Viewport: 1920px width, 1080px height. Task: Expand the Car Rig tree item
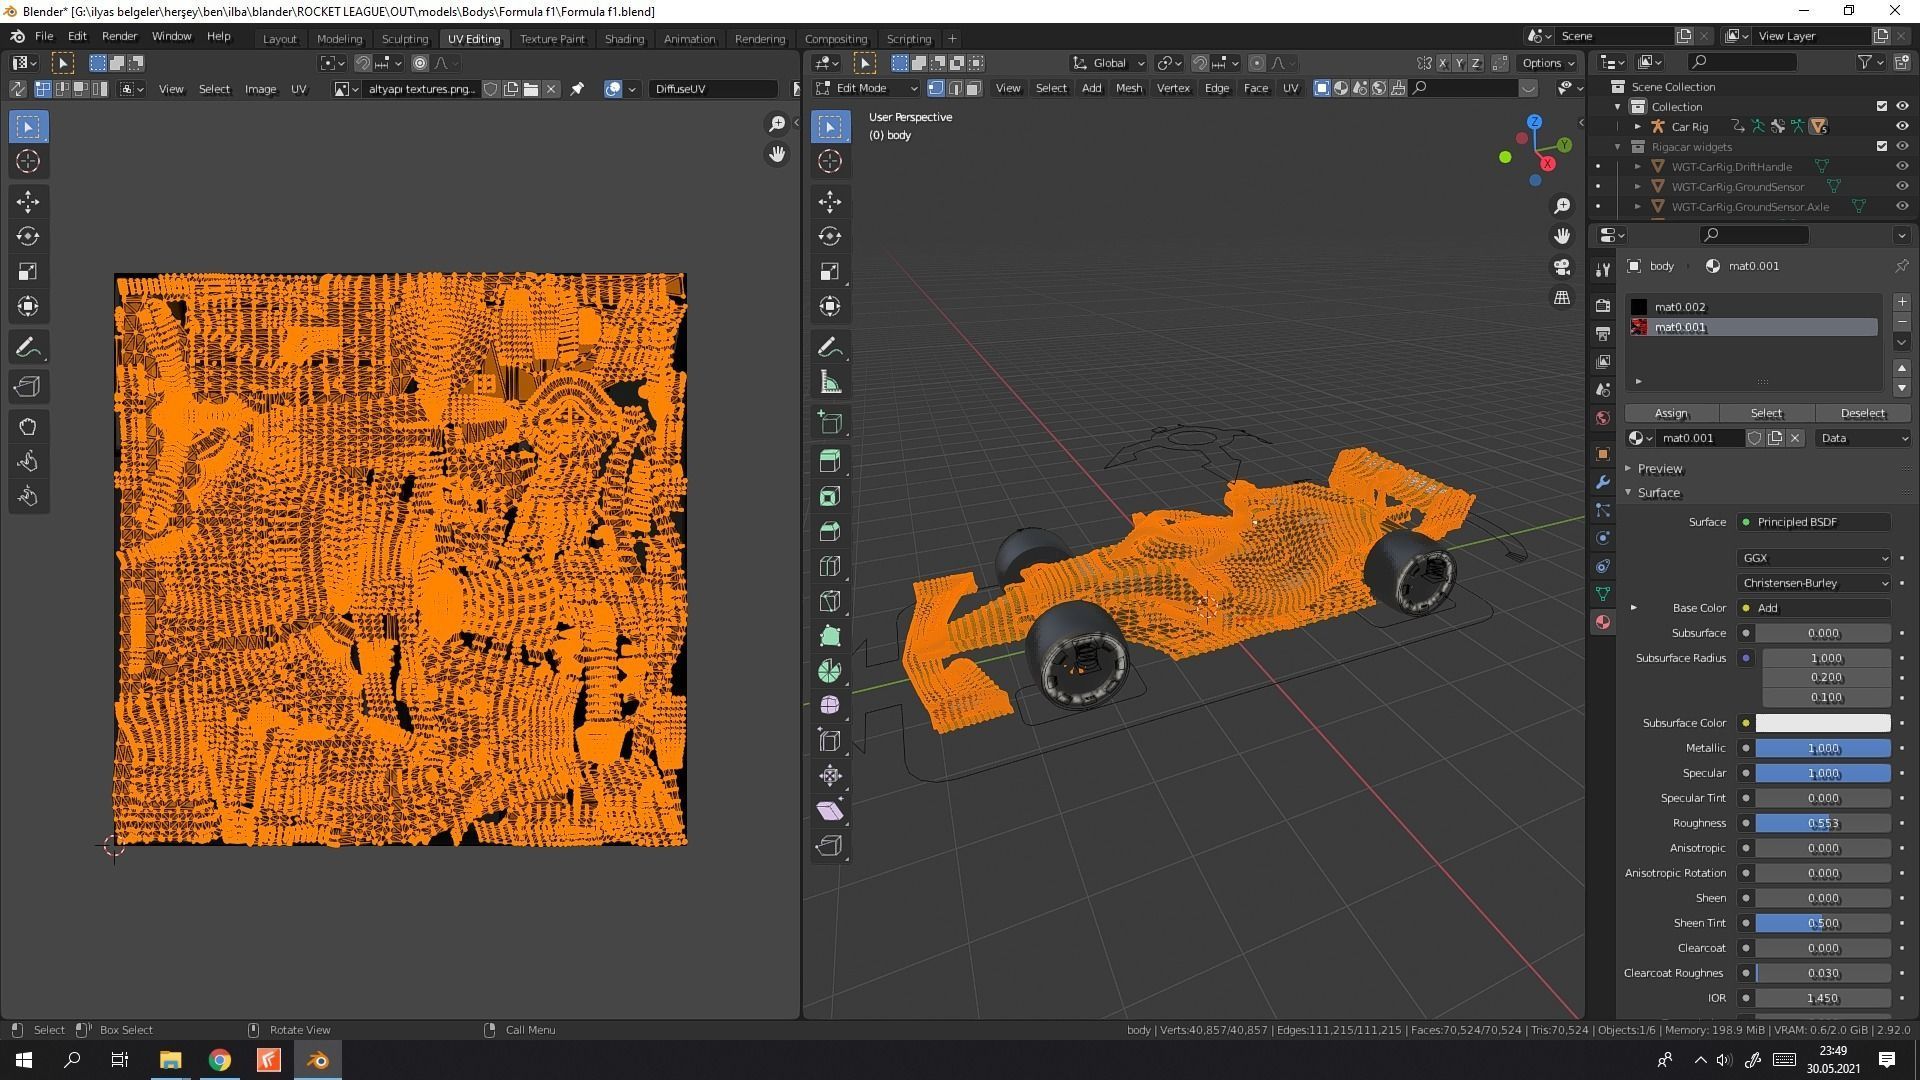pos(1637,127)
